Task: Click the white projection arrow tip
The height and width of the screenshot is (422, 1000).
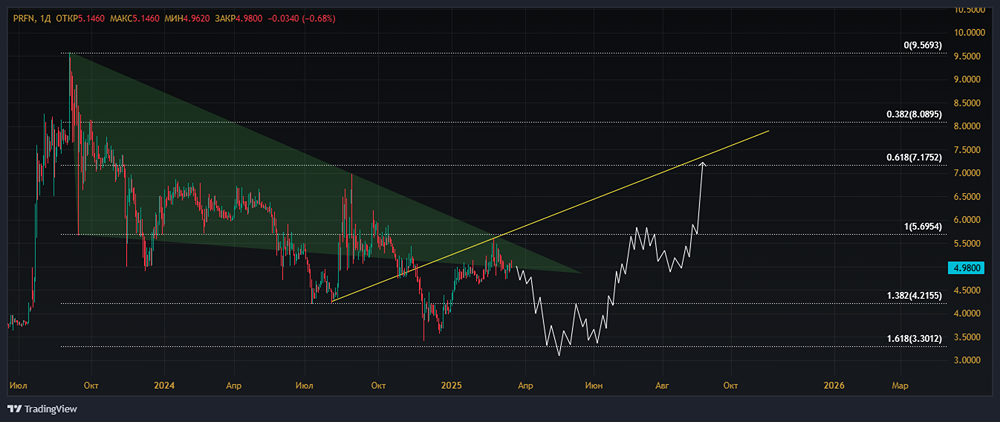Action: click(x=703, y=162)
